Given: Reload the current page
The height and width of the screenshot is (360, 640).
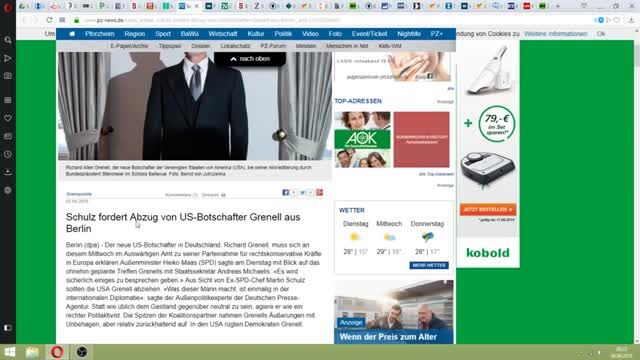Looking at the screenshot, I should tap(49, 20).
